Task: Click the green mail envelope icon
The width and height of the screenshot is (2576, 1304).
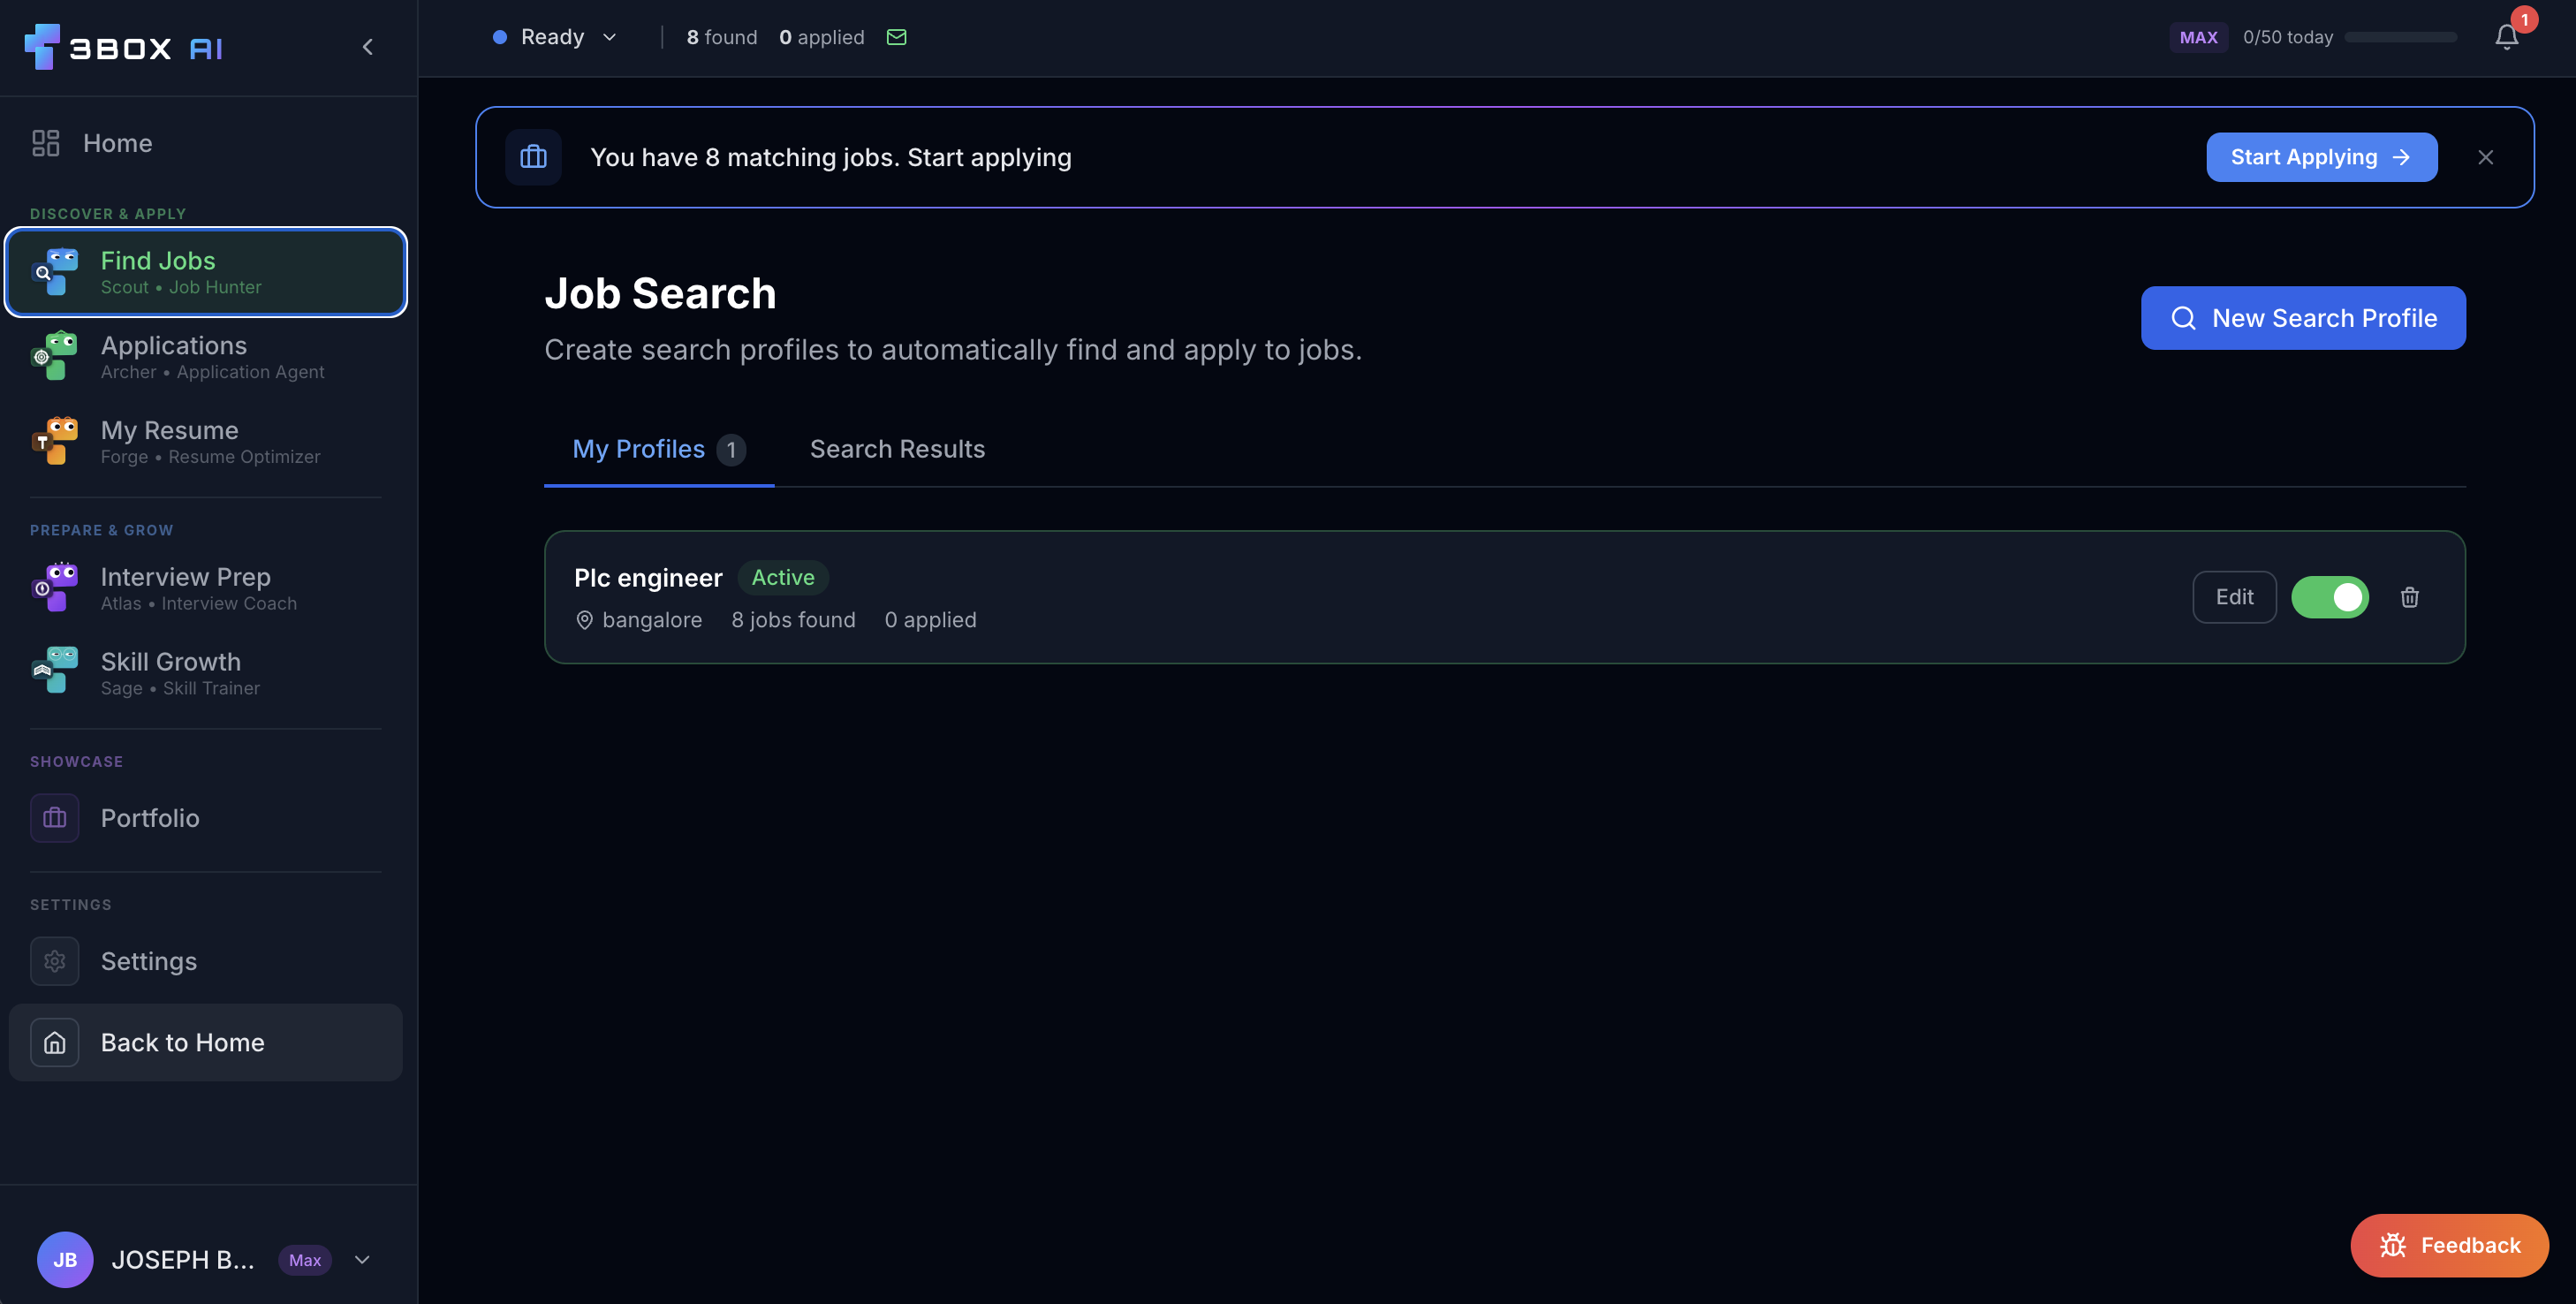Action: 896,37
